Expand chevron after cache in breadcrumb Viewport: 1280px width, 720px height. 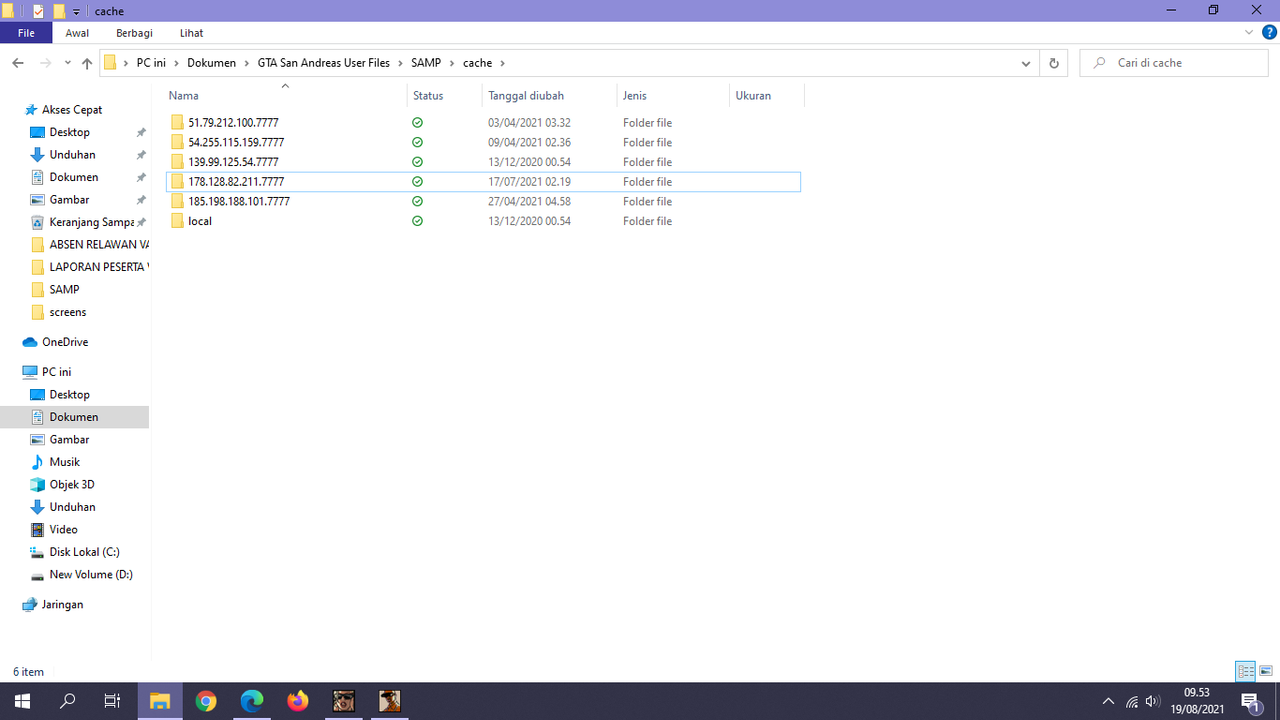point(502,63)
